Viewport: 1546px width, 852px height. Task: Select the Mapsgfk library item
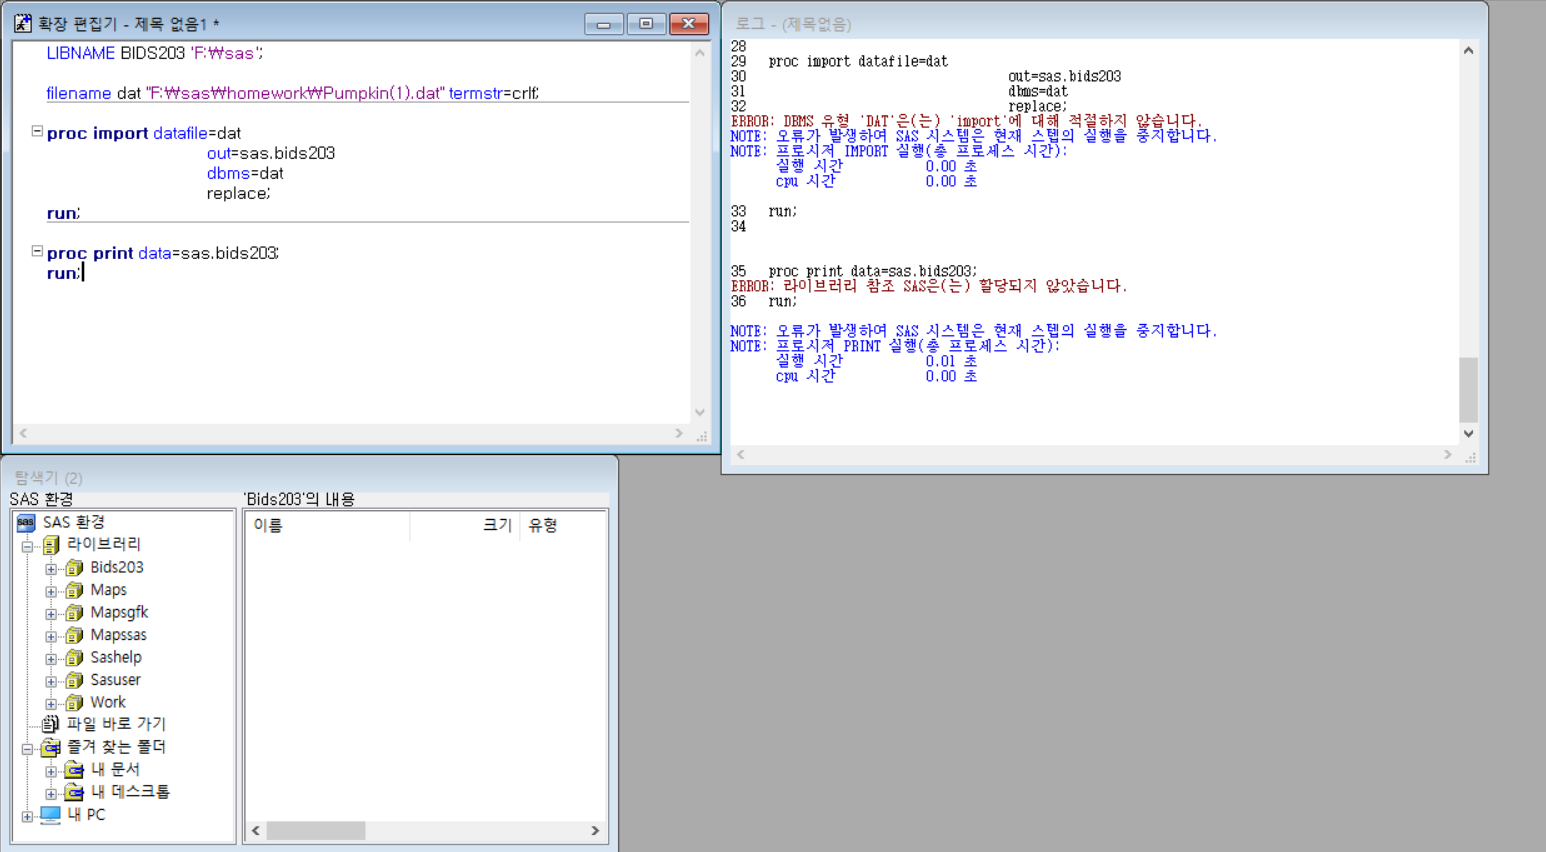[x=118, y=612]
